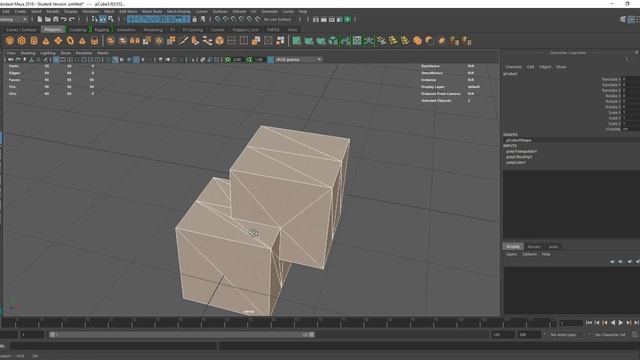This screenshot has height=360, width=640.
Task: Select polyCBoolOp1 input node
Action: (519, 157)
